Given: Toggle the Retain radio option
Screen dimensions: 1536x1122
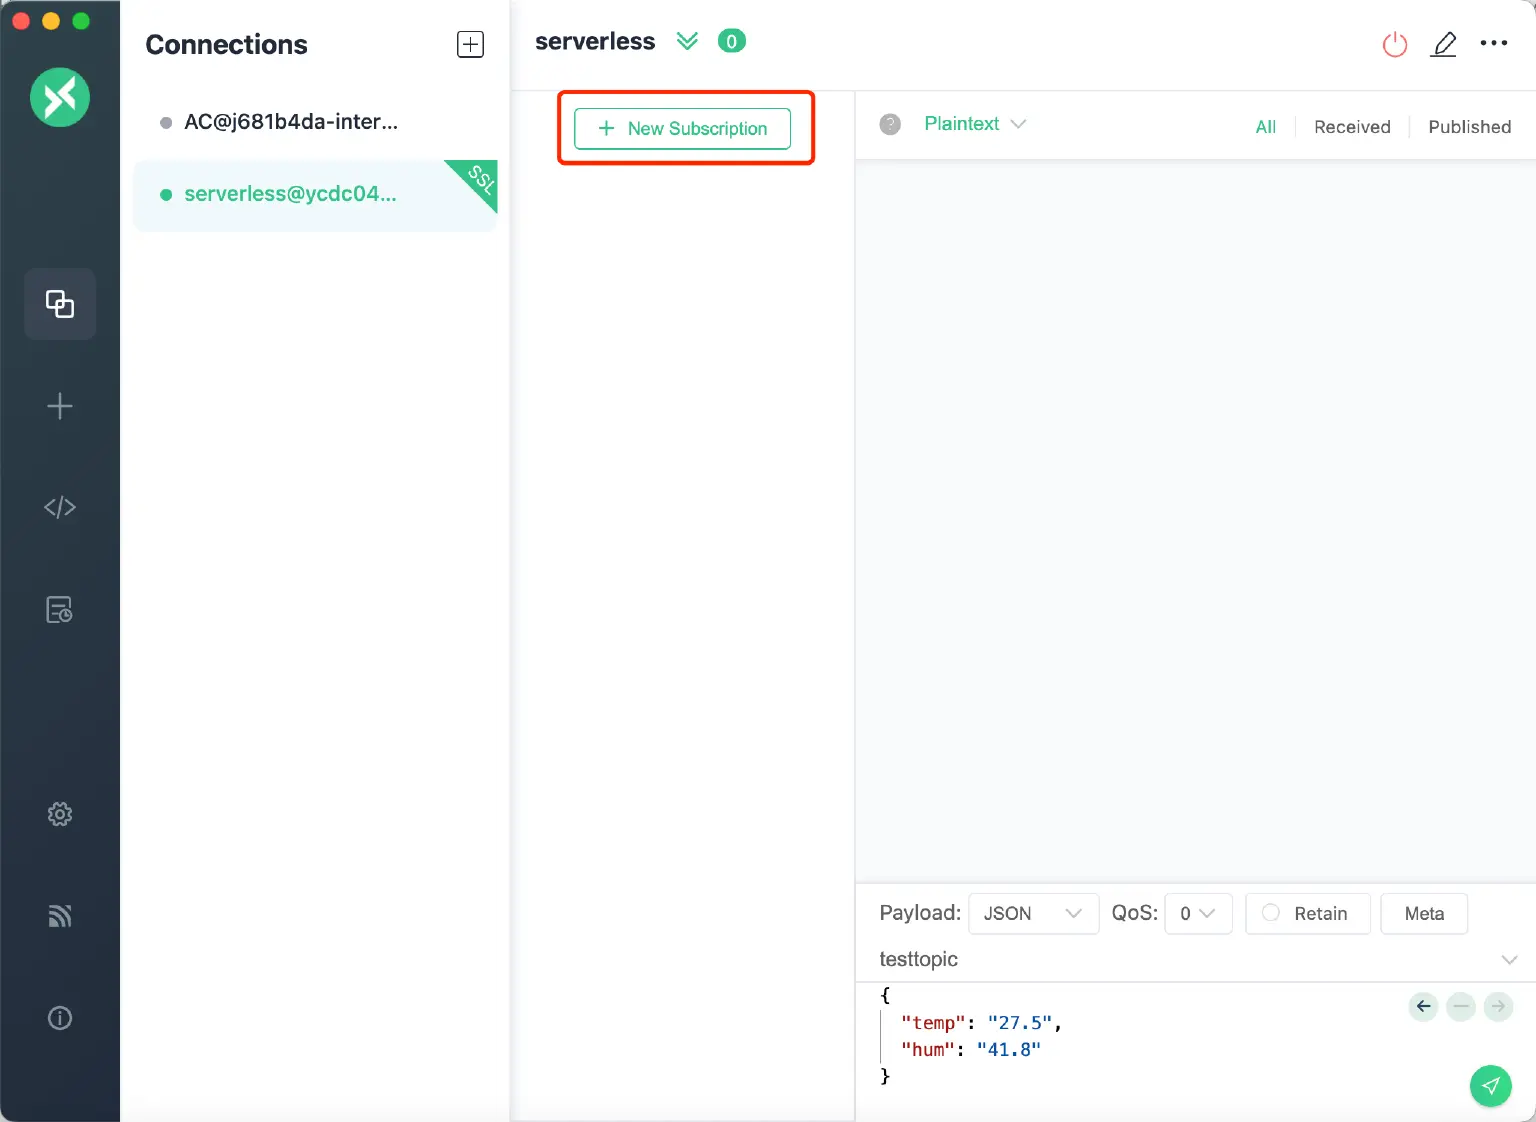Looking at the screenshot, I should 1271,913.
